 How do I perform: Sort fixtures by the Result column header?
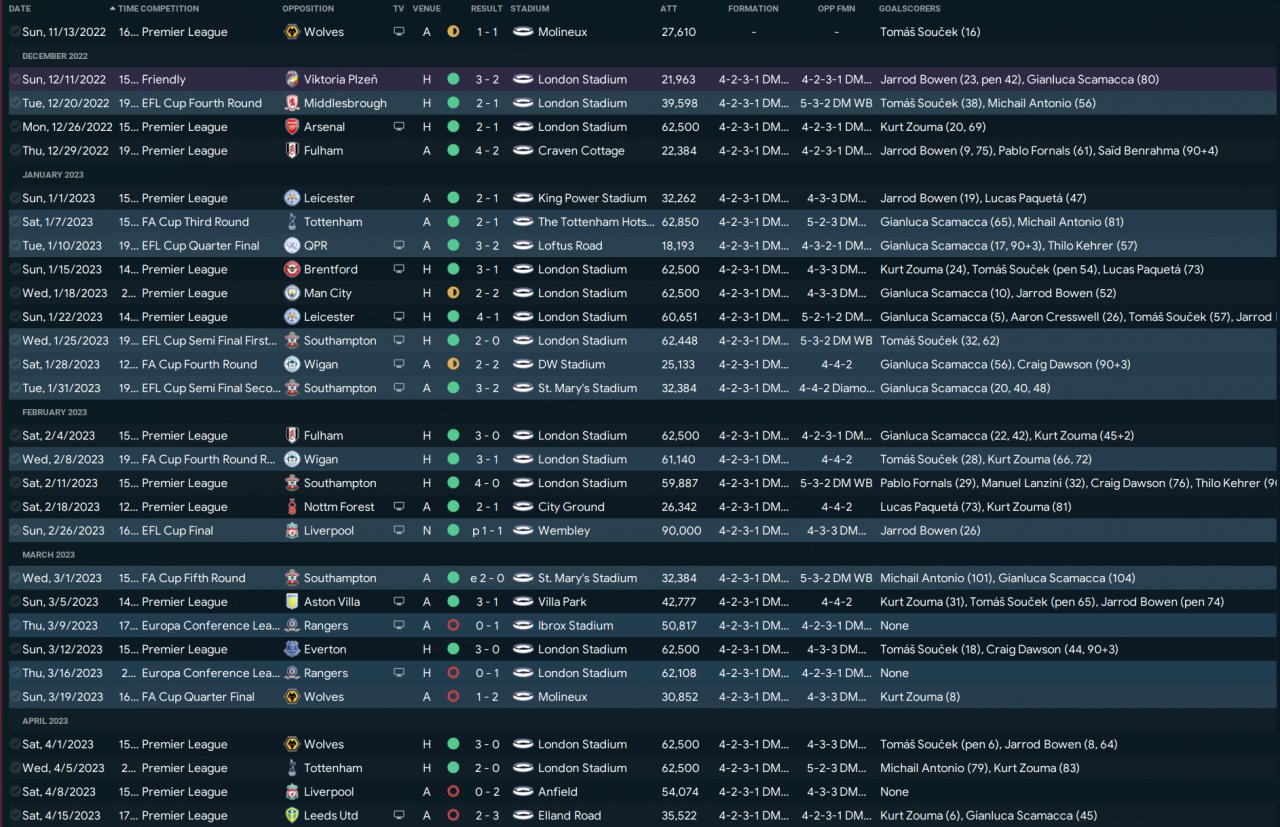tap(487, 9)
